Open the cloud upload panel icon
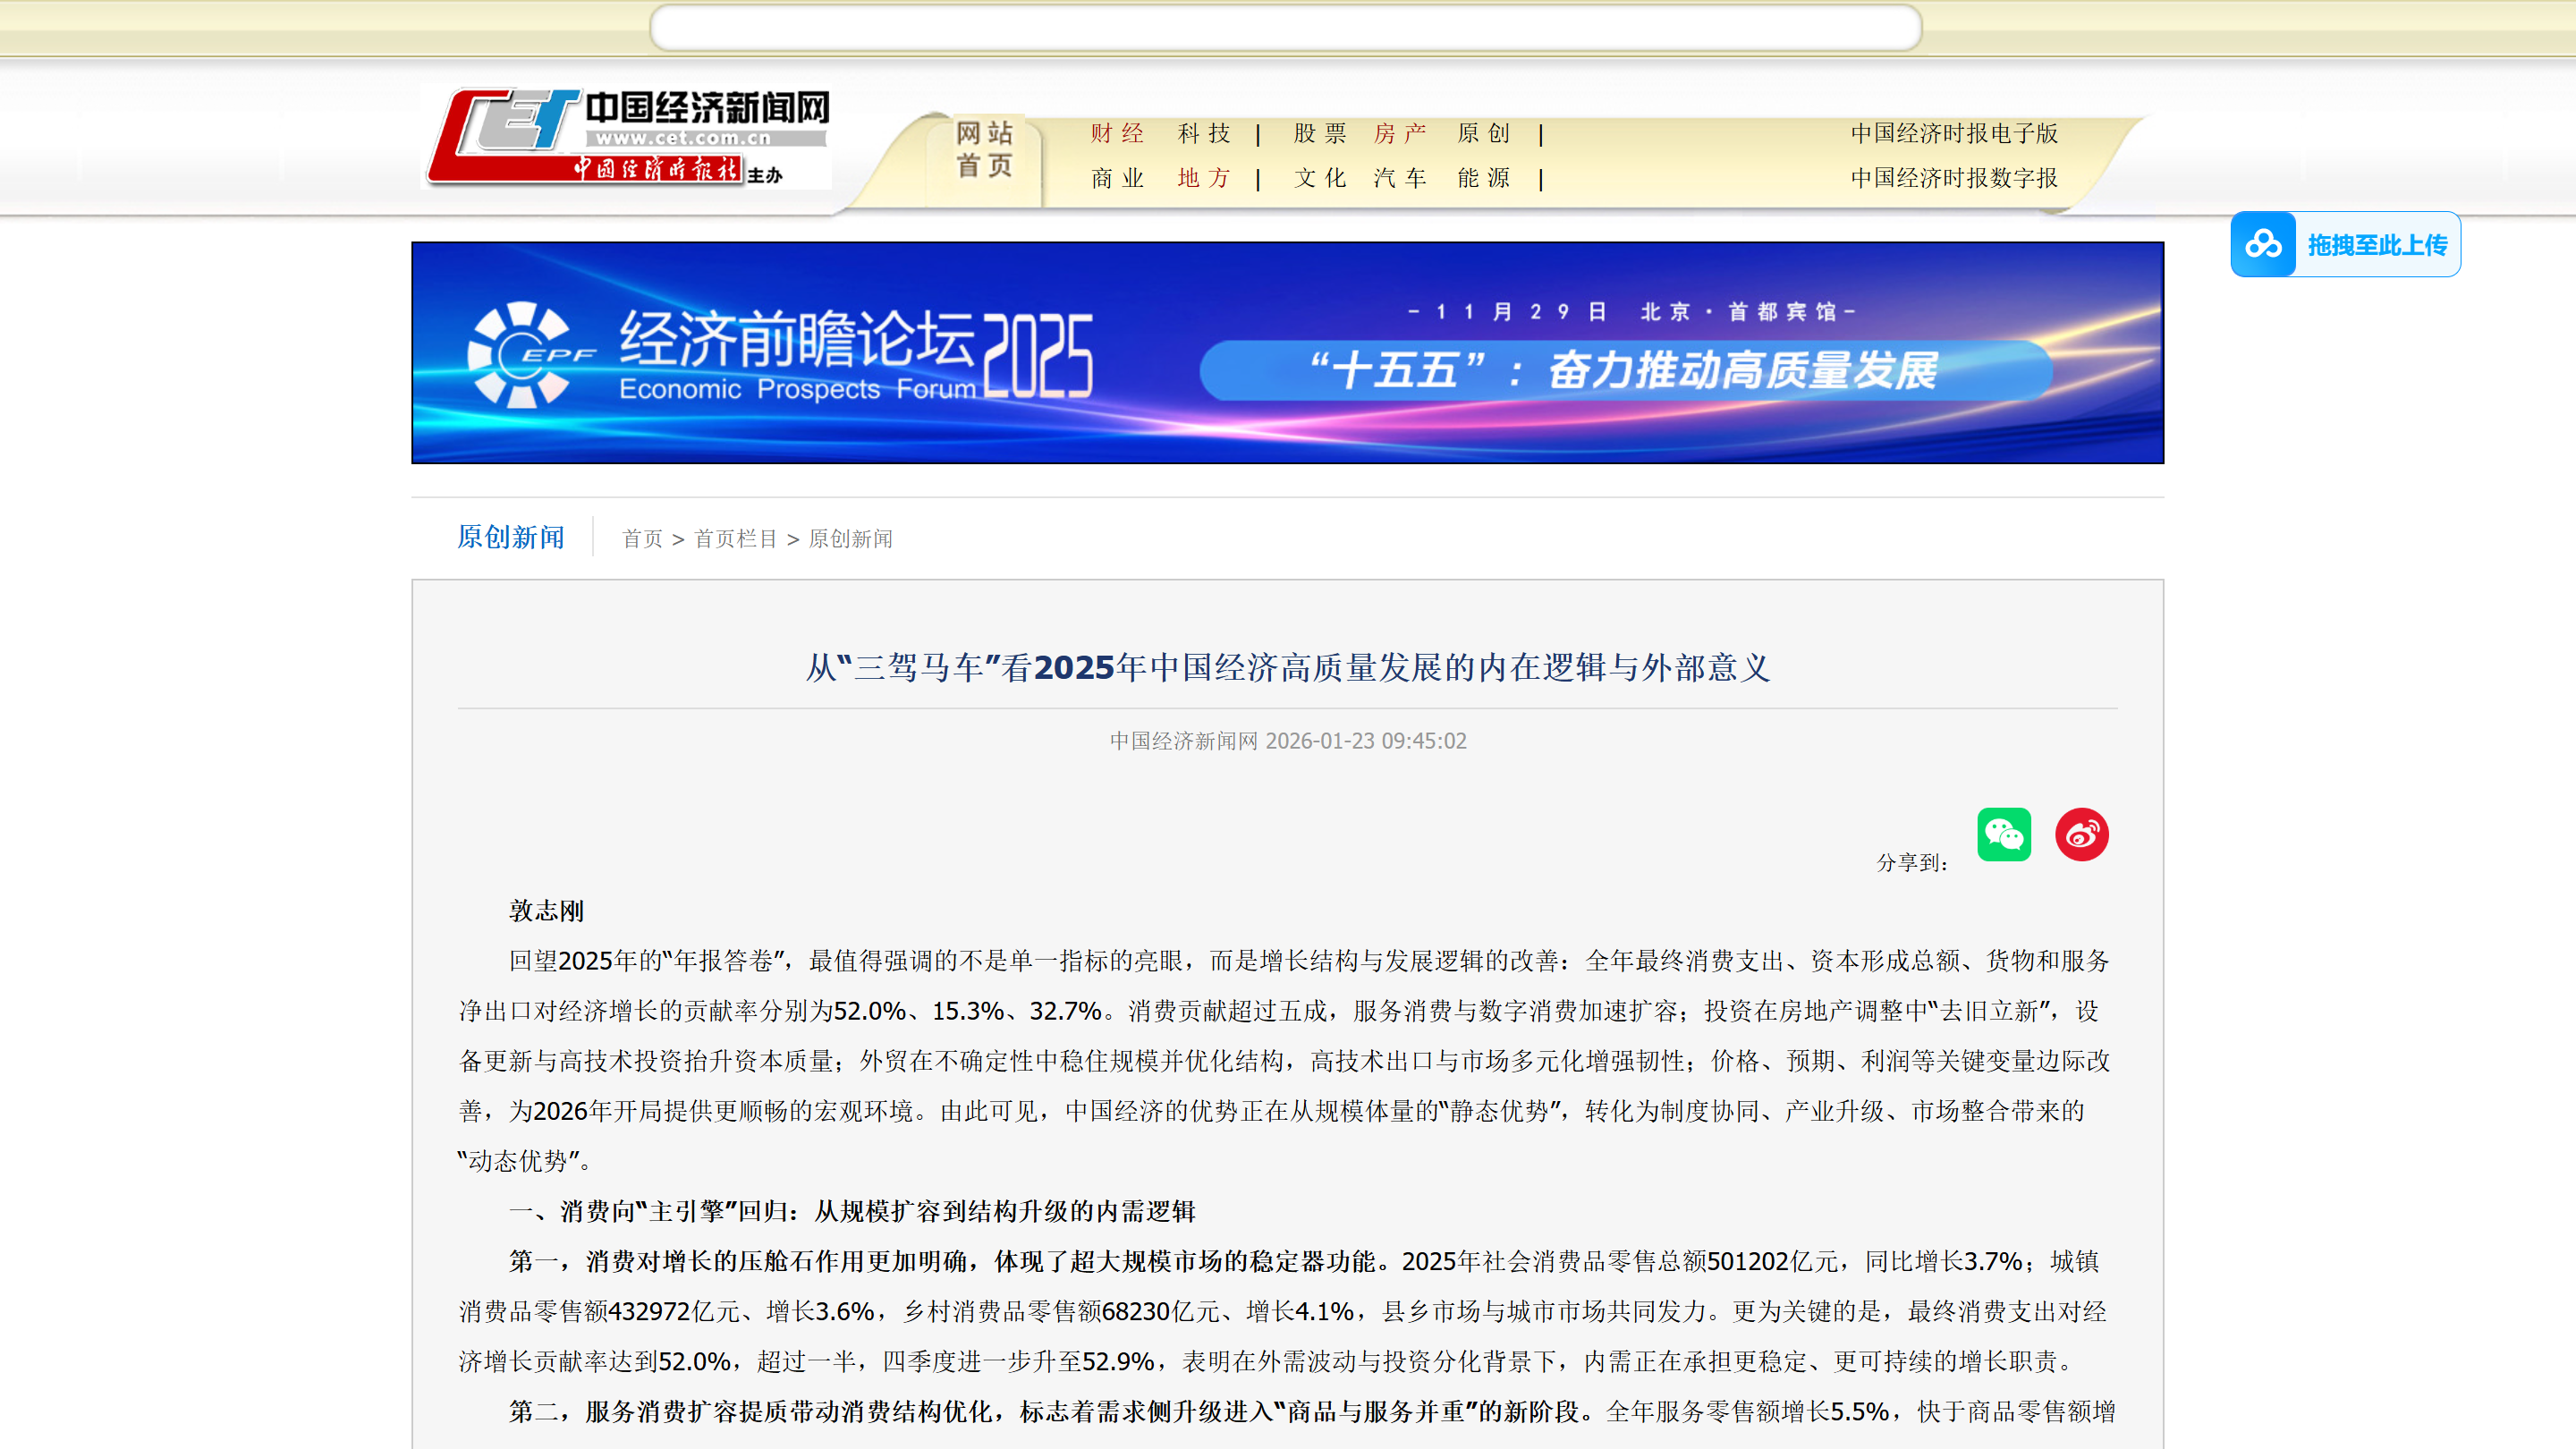 tap(2265, 243)
